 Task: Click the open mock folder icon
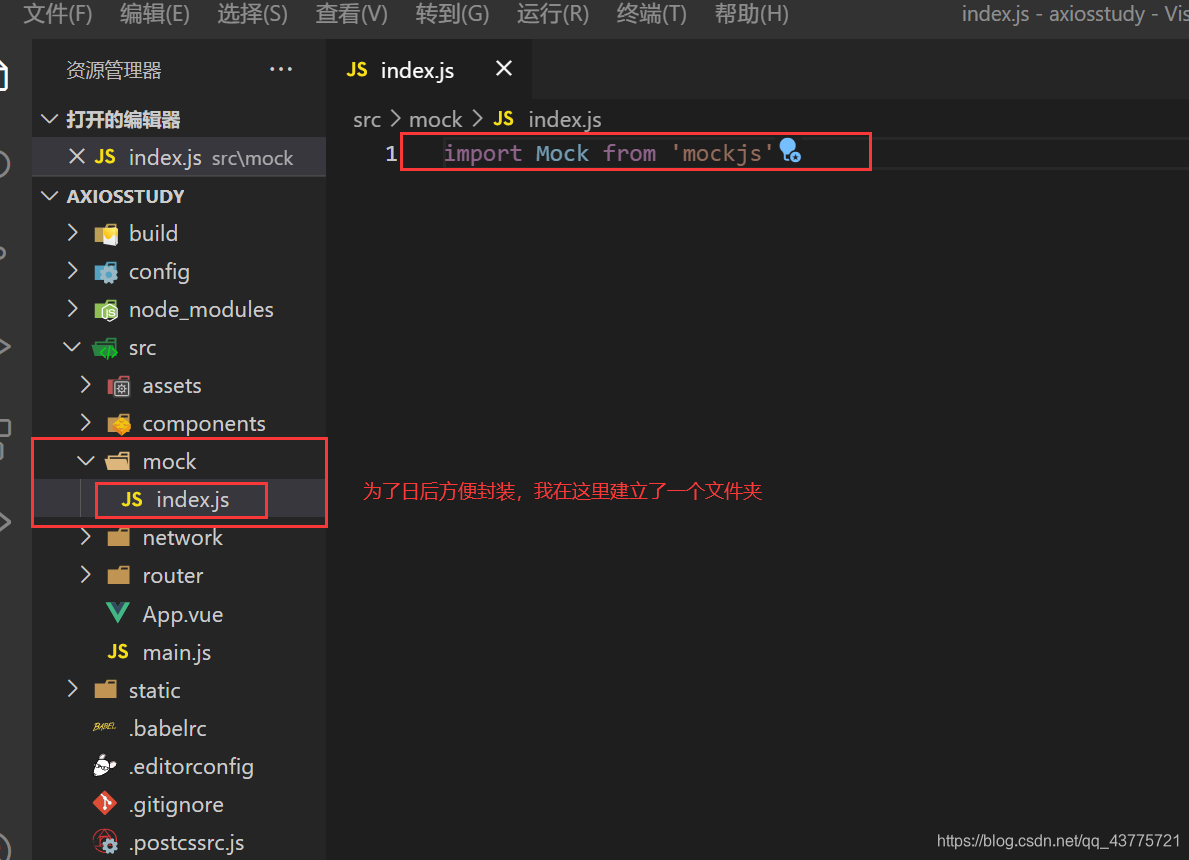click(x=118, y=461)
